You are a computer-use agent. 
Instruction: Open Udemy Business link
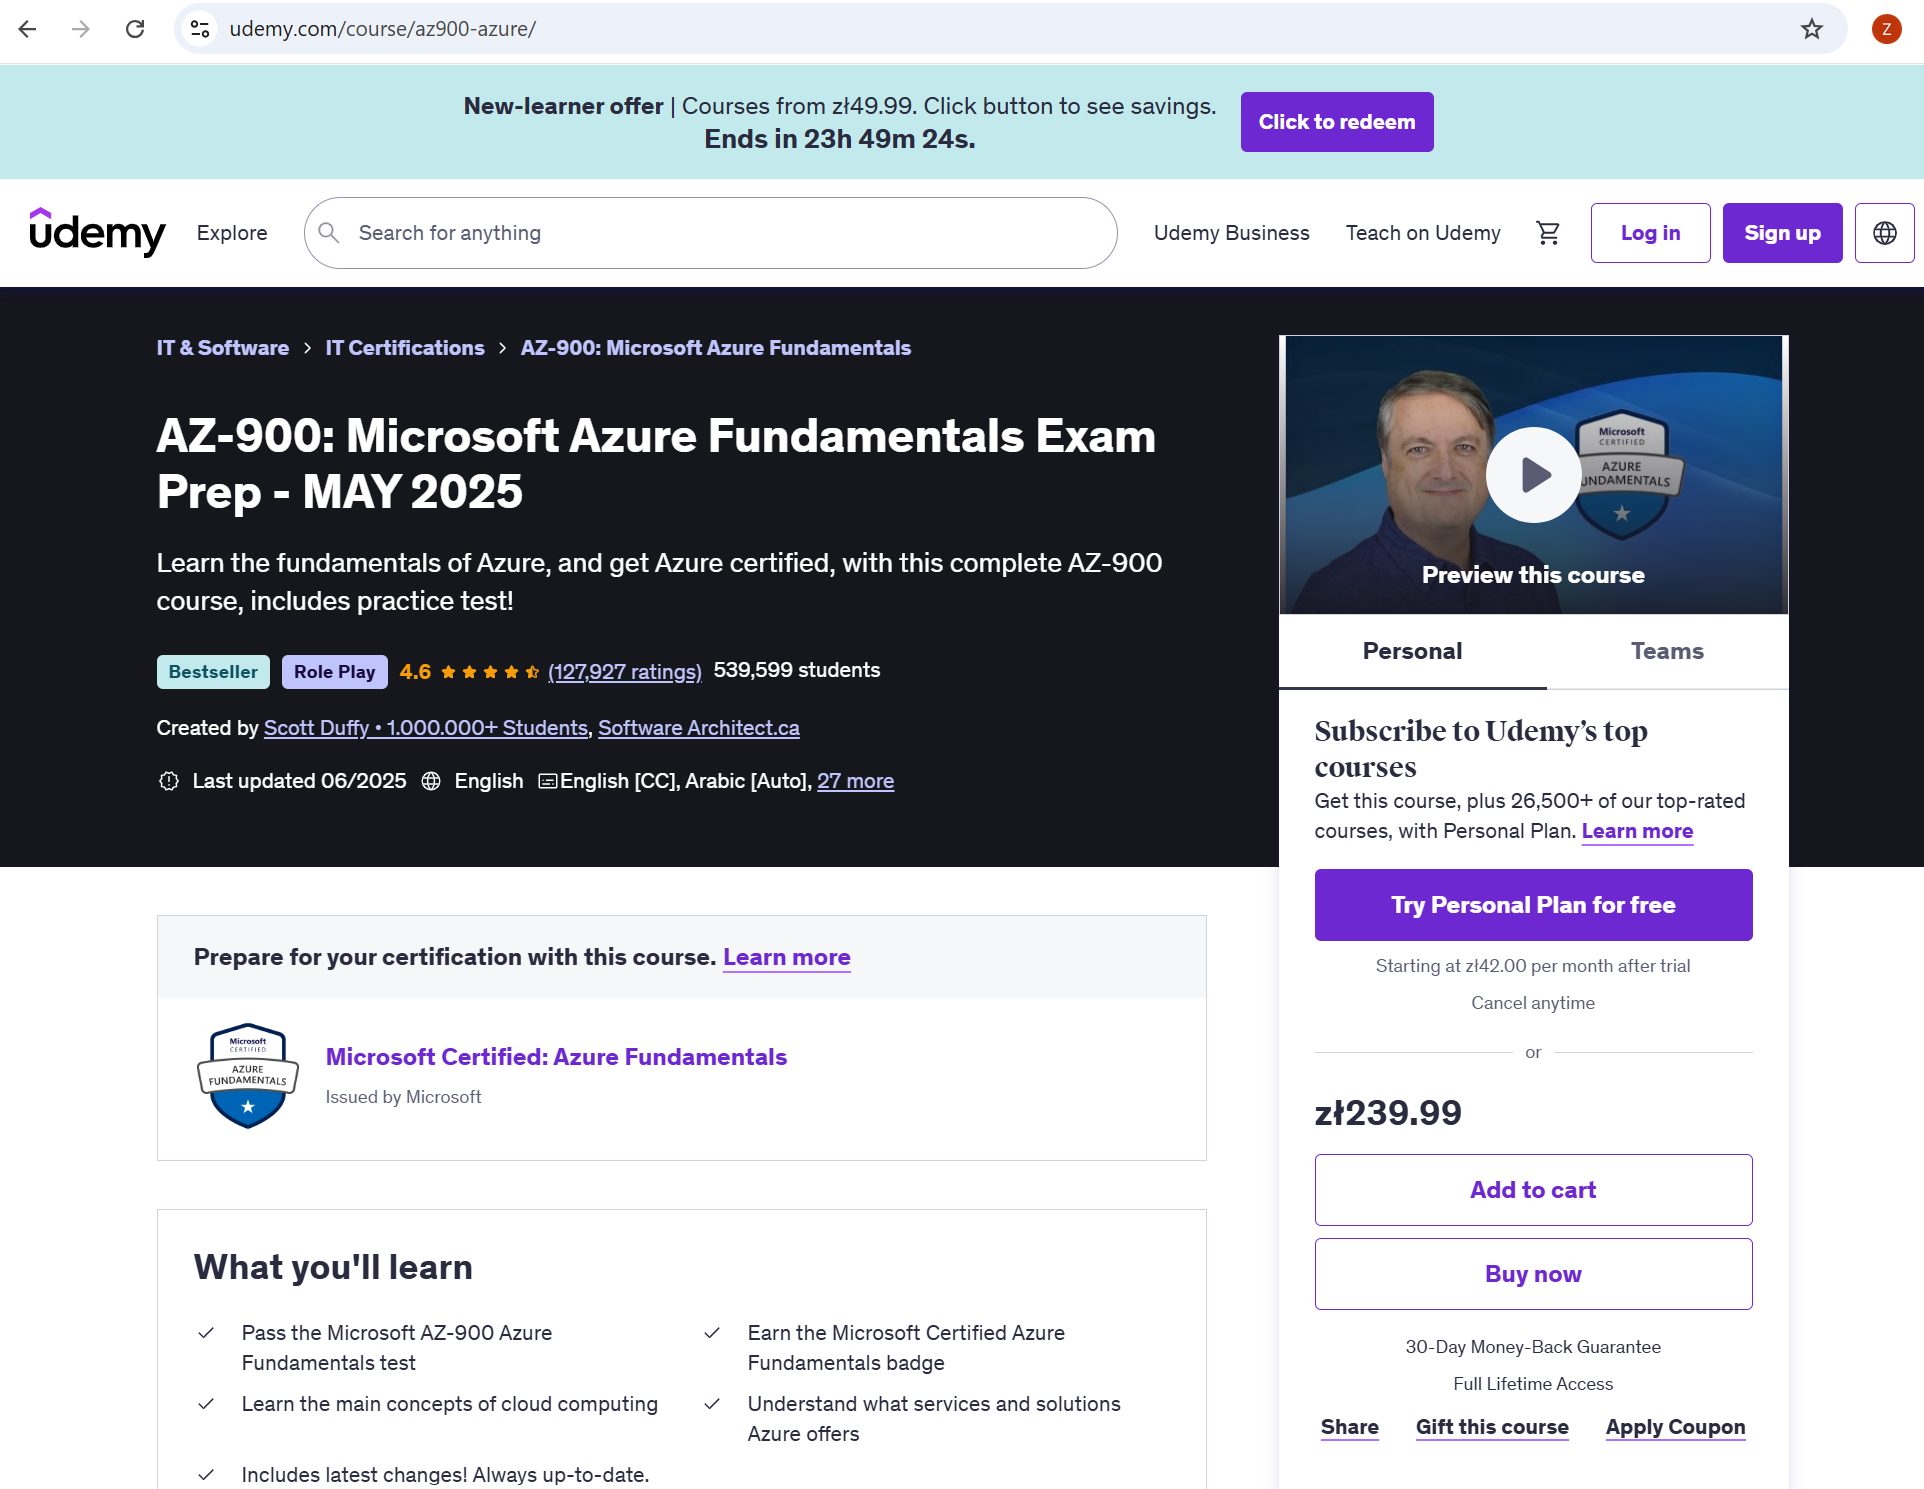click(1231, 233)
